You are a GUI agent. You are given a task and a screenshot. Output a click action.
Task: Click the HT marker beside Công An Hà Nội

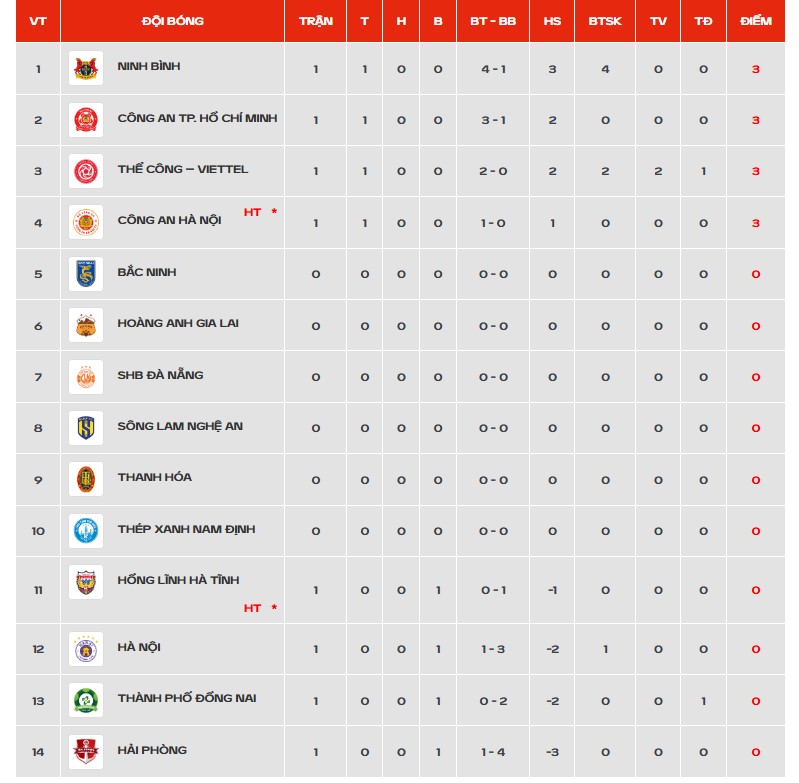click(x=252, y=212)
